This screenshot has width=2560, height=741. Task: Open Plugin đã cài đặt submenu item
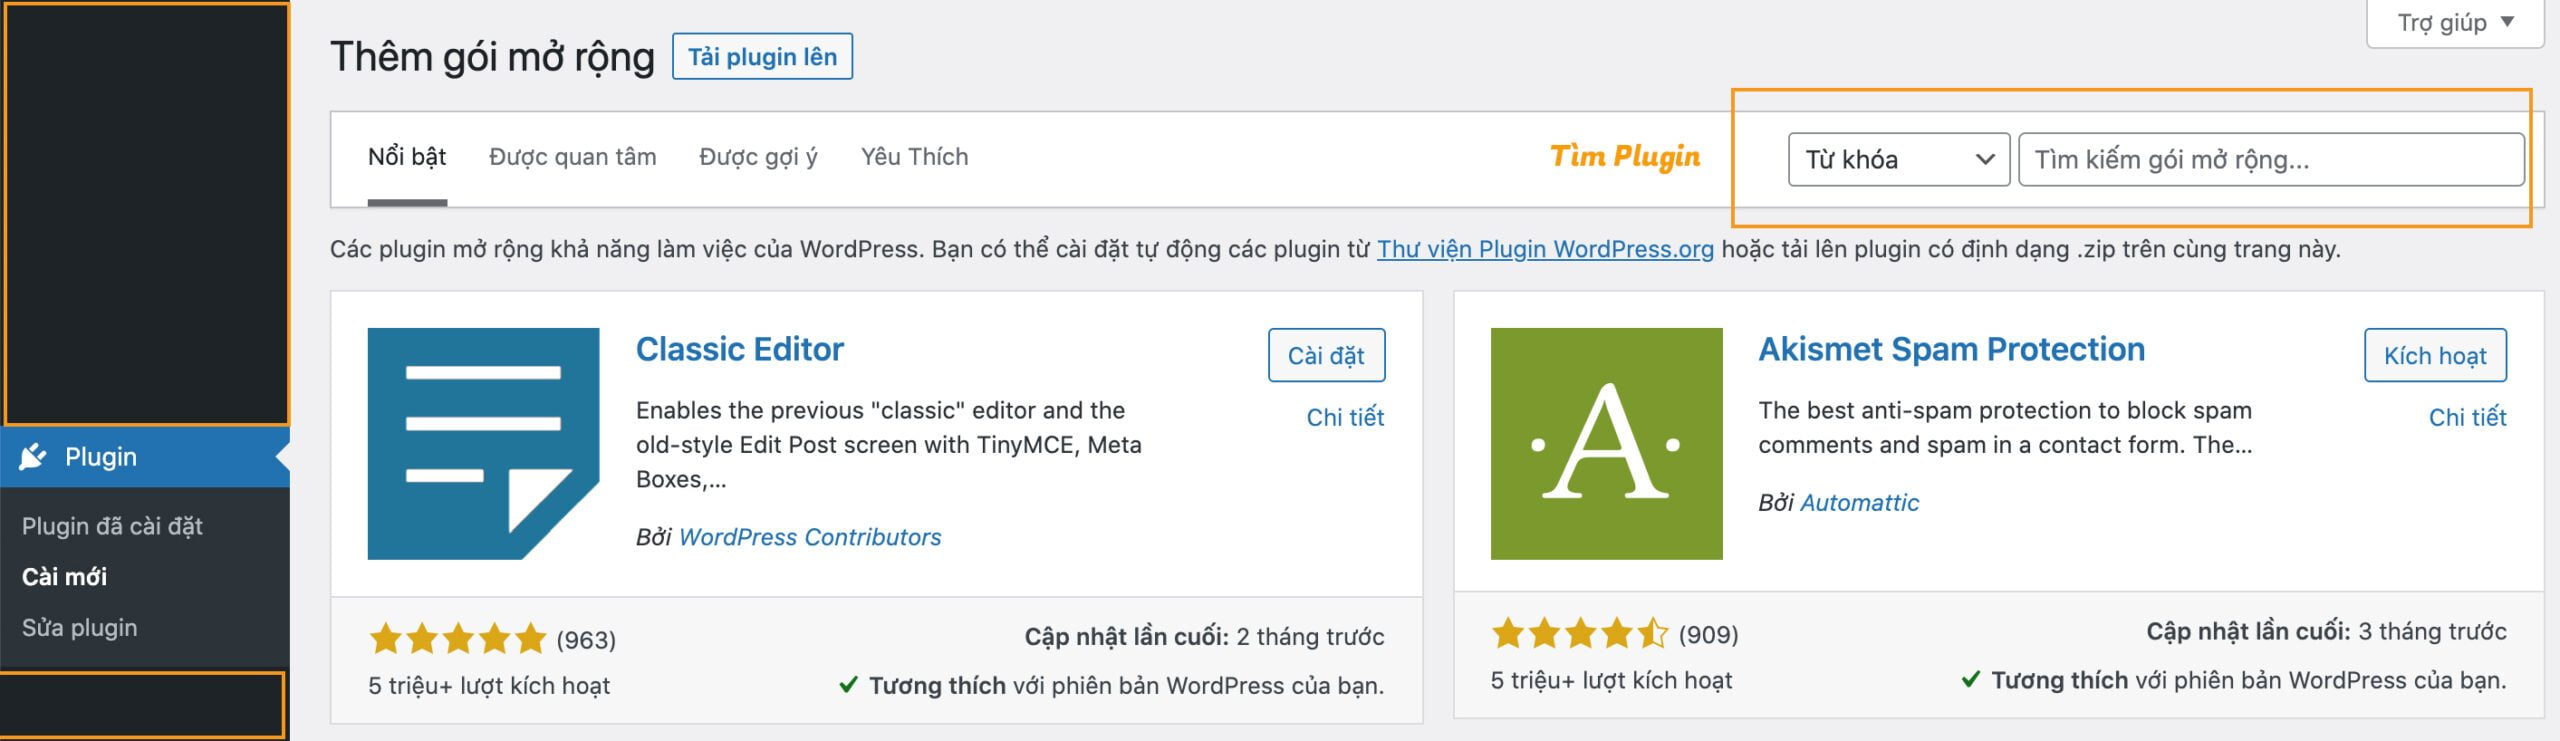[112, 526]
